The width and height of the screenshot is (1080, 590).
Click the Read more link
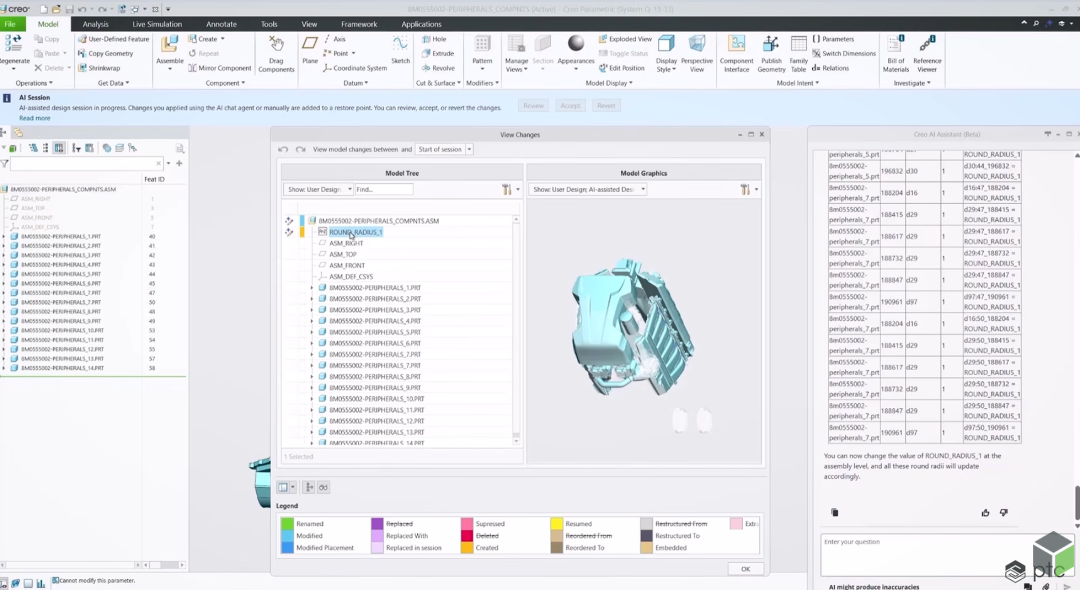click(x=34, y=118)
